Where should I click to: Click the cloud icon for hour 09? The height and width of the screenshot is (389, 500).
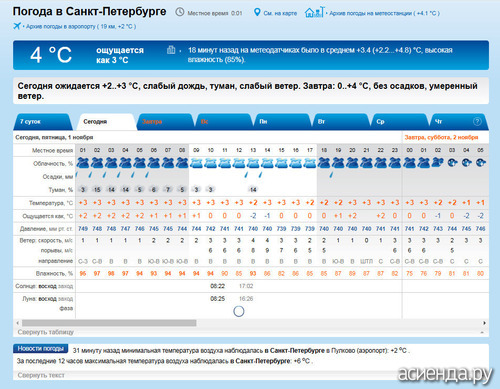coord(196,163)
